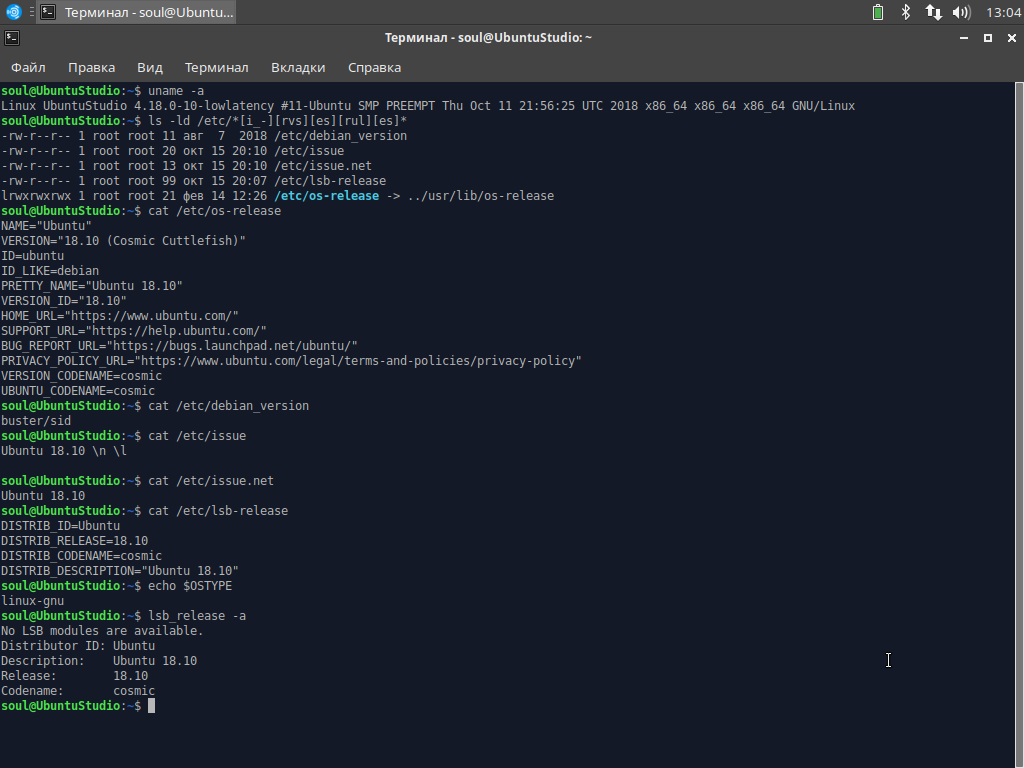Click the VERSION="18.10 (Cosmic Cuttlefish)" line
This screenshot has height=768, width=1024.
click(123, 241)
